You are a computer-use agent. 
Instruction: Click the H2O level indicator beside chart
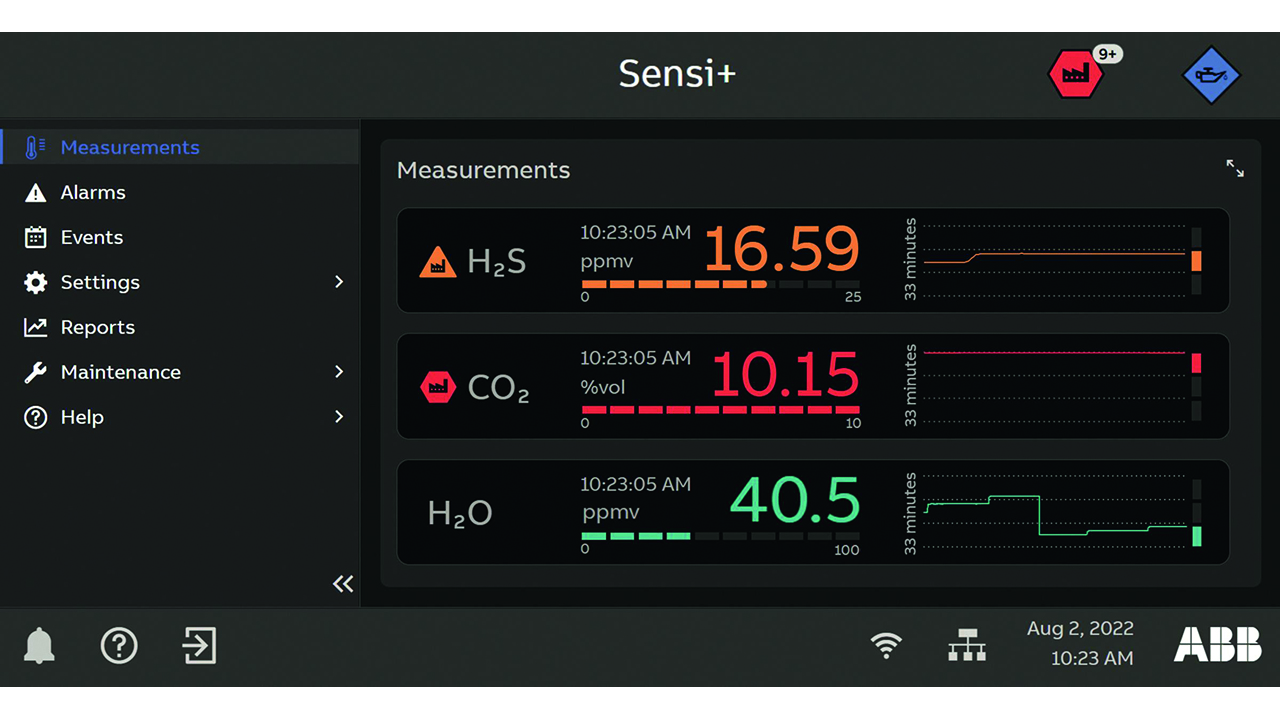pos(1196,513)
